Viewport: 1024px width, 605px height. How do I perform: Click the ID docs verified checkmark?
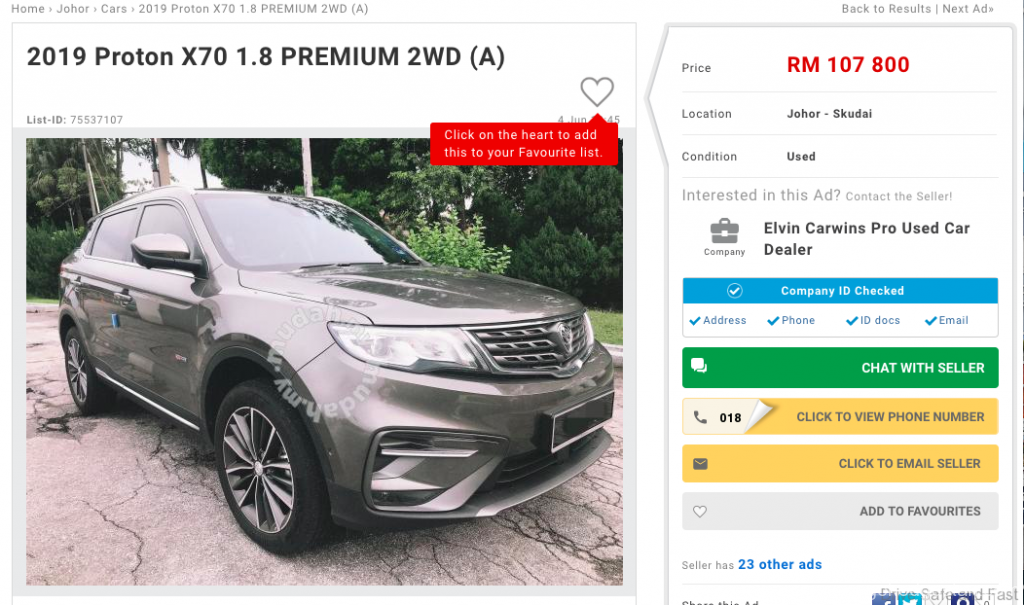[x=852, y=321]
